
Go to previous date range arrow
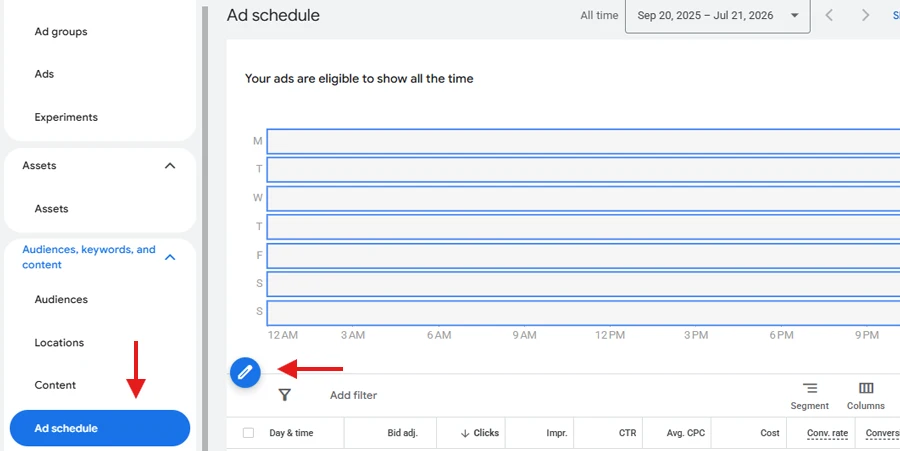(x=829, y=15)
